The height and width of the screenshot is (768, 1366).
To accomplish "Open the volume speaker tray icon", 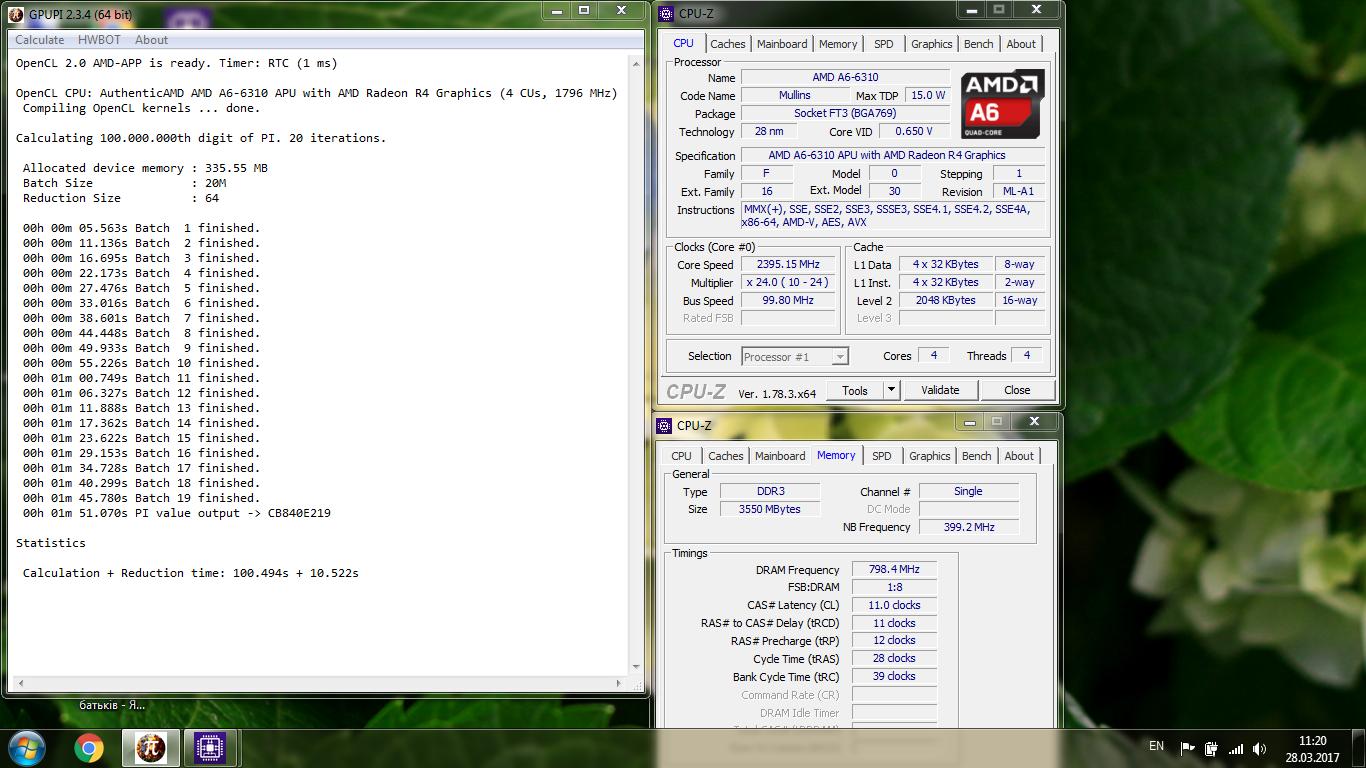I will coord(1260,748).
